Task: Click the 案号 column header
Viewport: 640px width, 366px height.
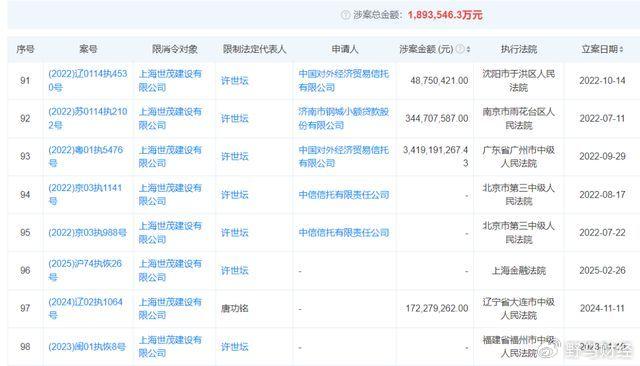Action: (88, 49)
